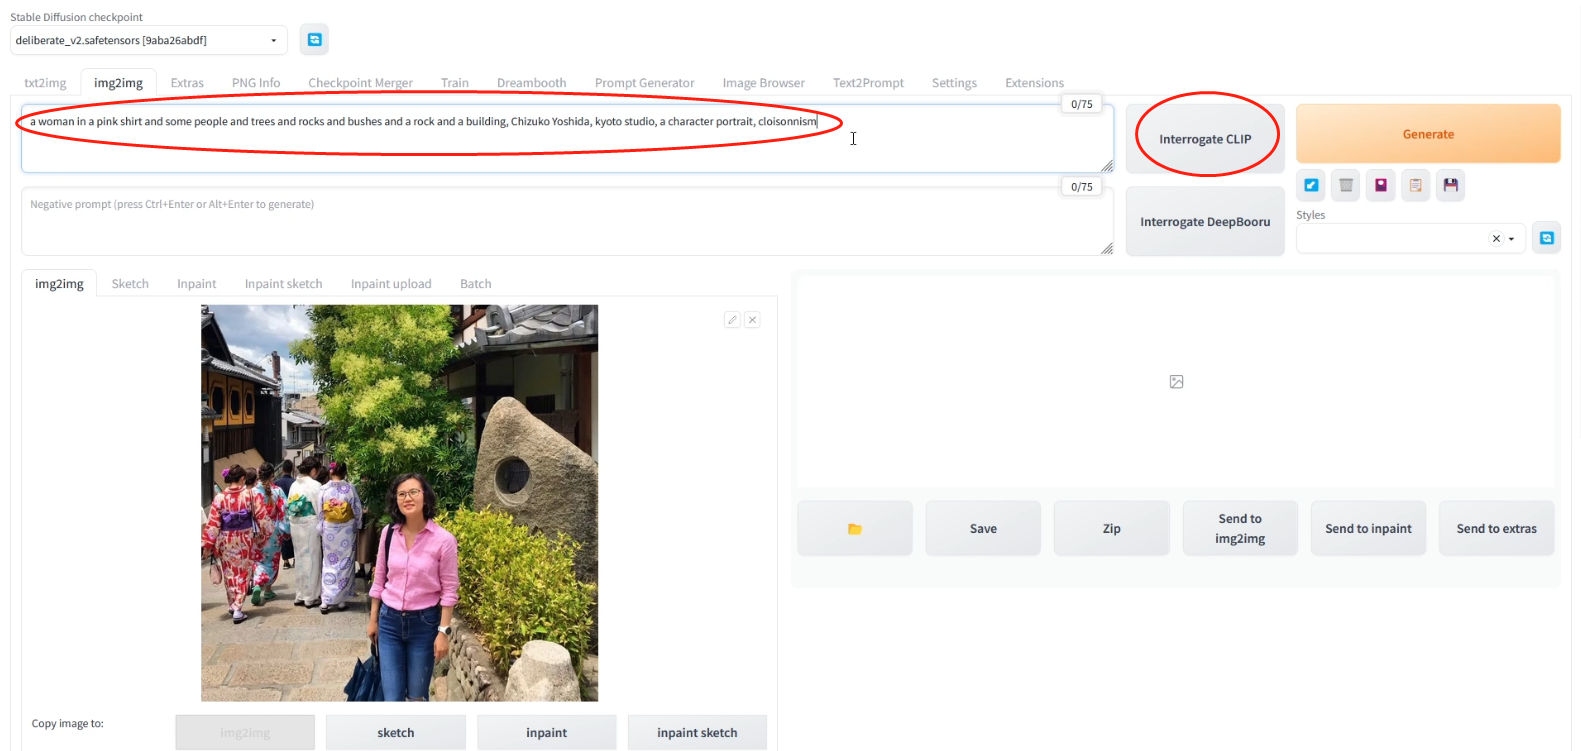Clear the Styles selection with the X
The width and height of the screenshot is (1581, 751).
(1496, 239)
